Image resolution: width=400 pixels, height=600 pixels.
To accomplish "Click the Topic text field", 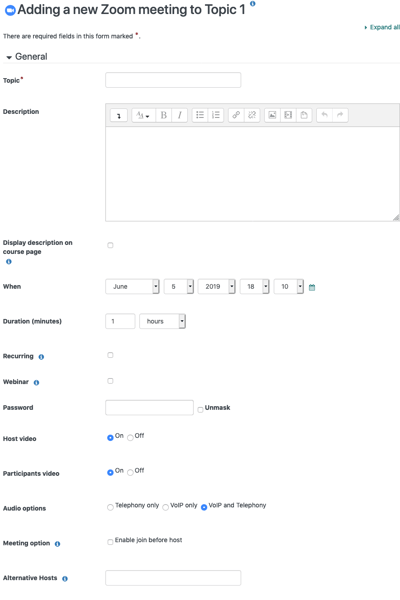I will tap(173, 80).
